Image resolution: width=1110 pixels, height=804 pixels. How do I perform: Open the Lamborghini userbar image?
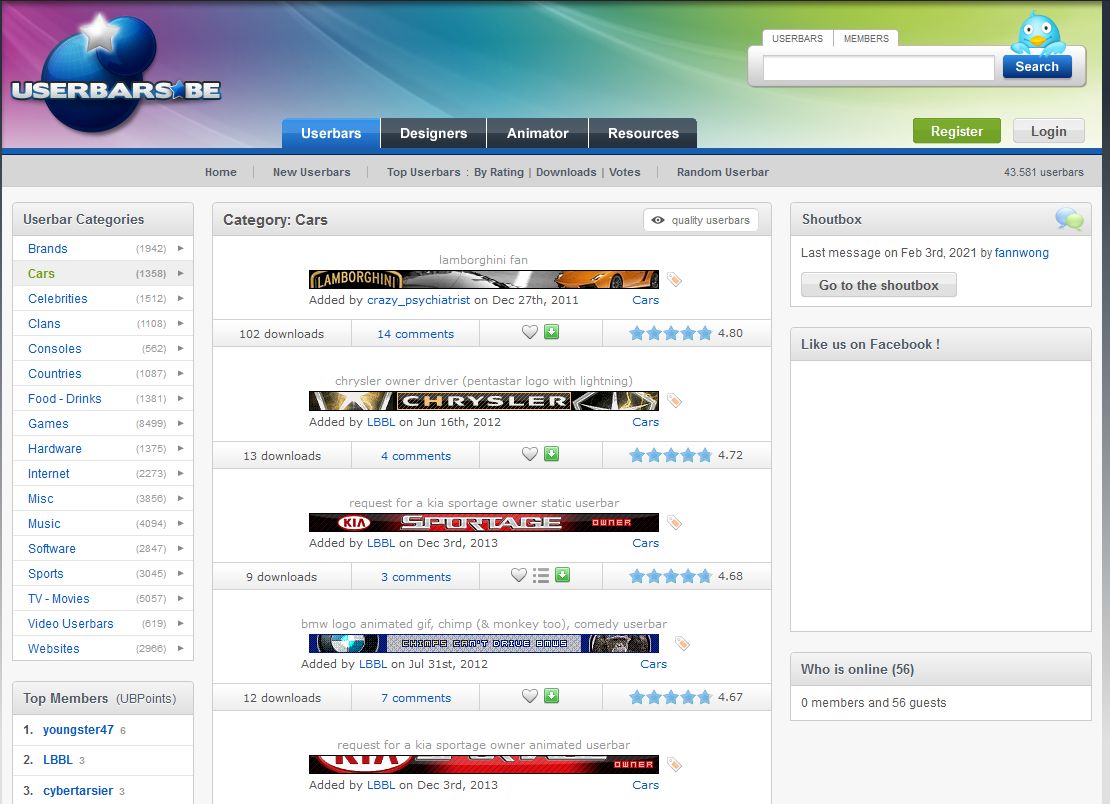tap(484, 280)
